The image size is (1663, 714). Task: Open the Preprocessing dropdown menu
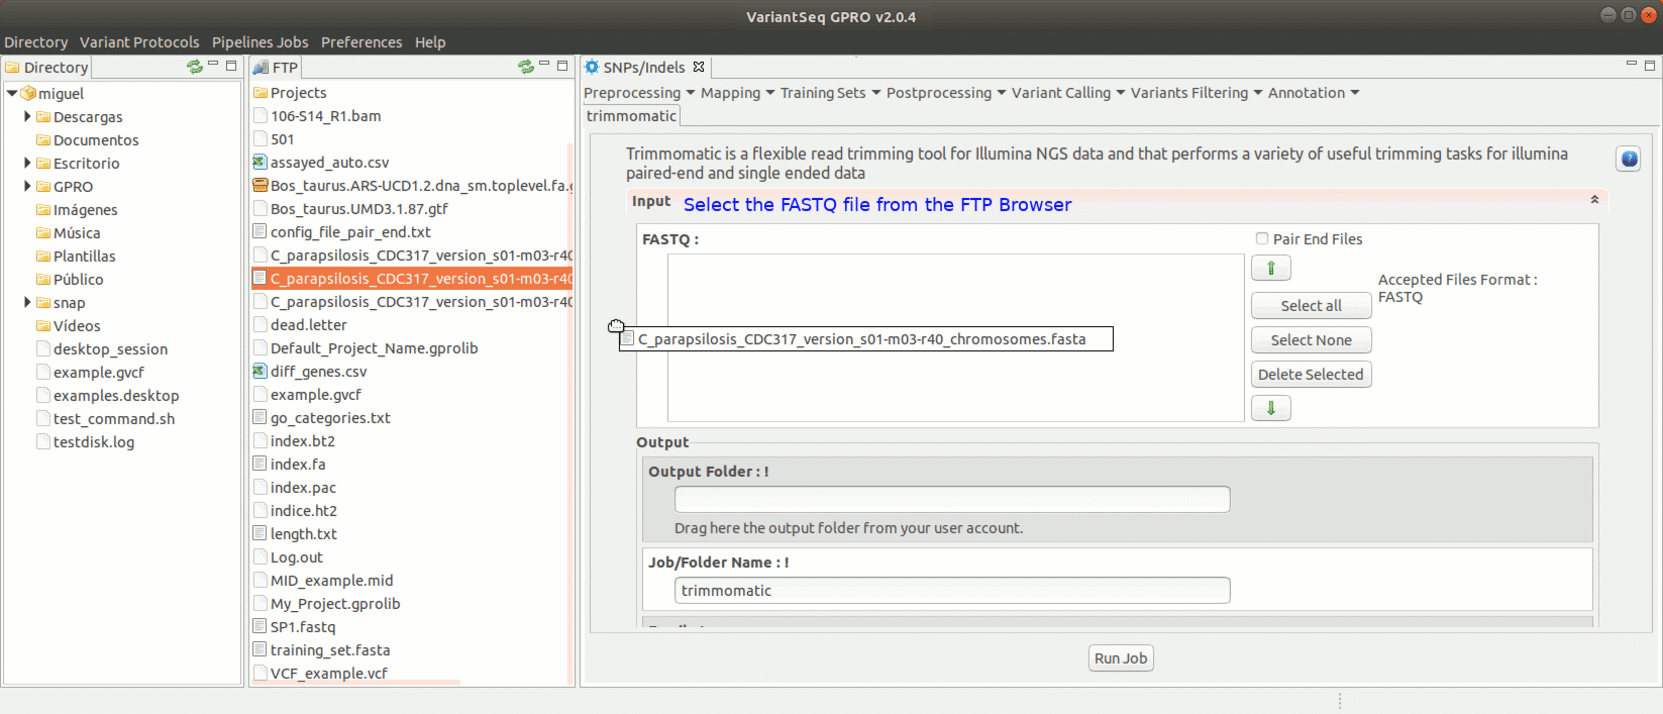click(x=639, y=93)
